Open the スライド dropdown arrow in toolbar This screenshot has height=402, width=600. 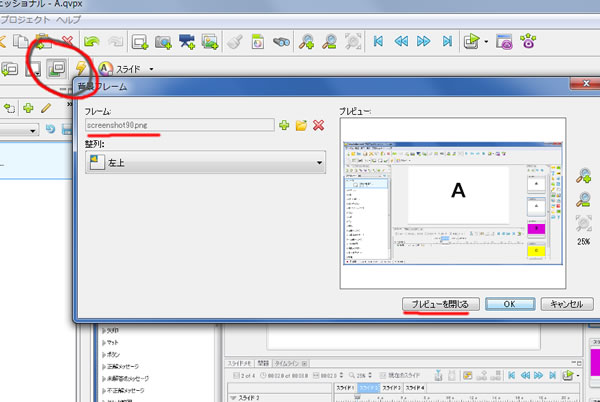[151, 70]
